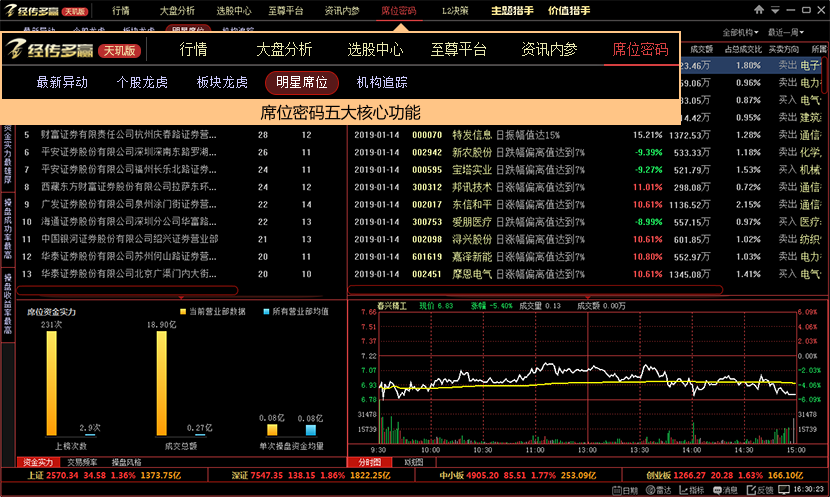Open the 日期 calendar icon in status bar

point(622,490)
